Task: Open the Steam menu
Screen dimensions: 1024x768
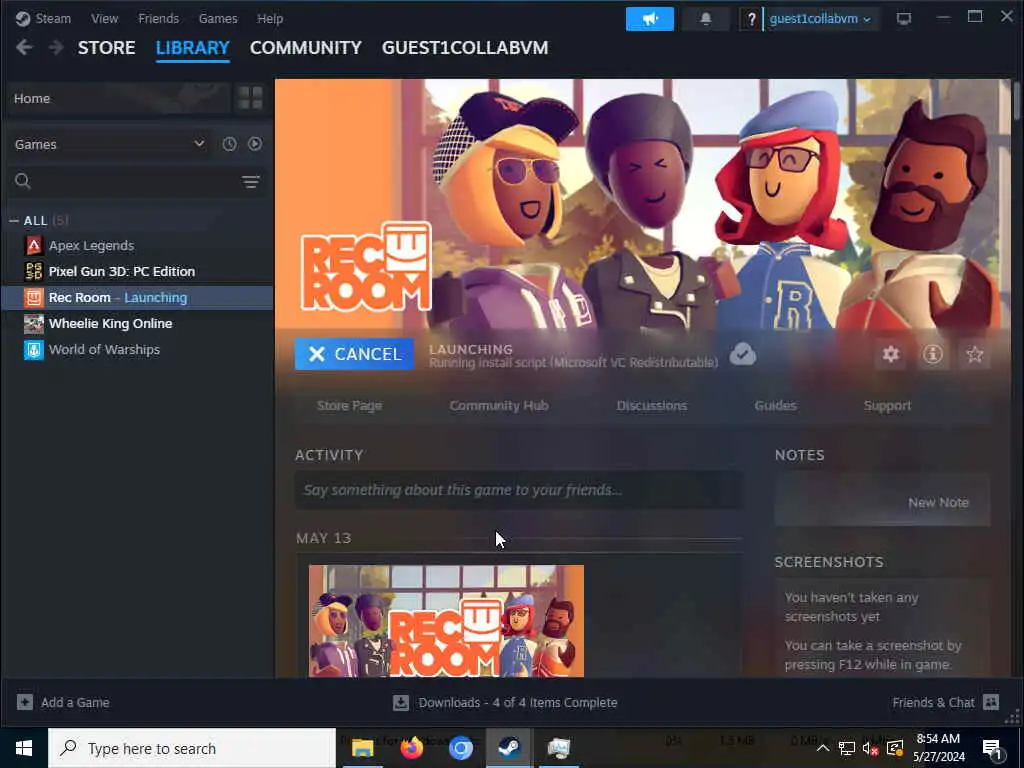Action: (43, 18)
